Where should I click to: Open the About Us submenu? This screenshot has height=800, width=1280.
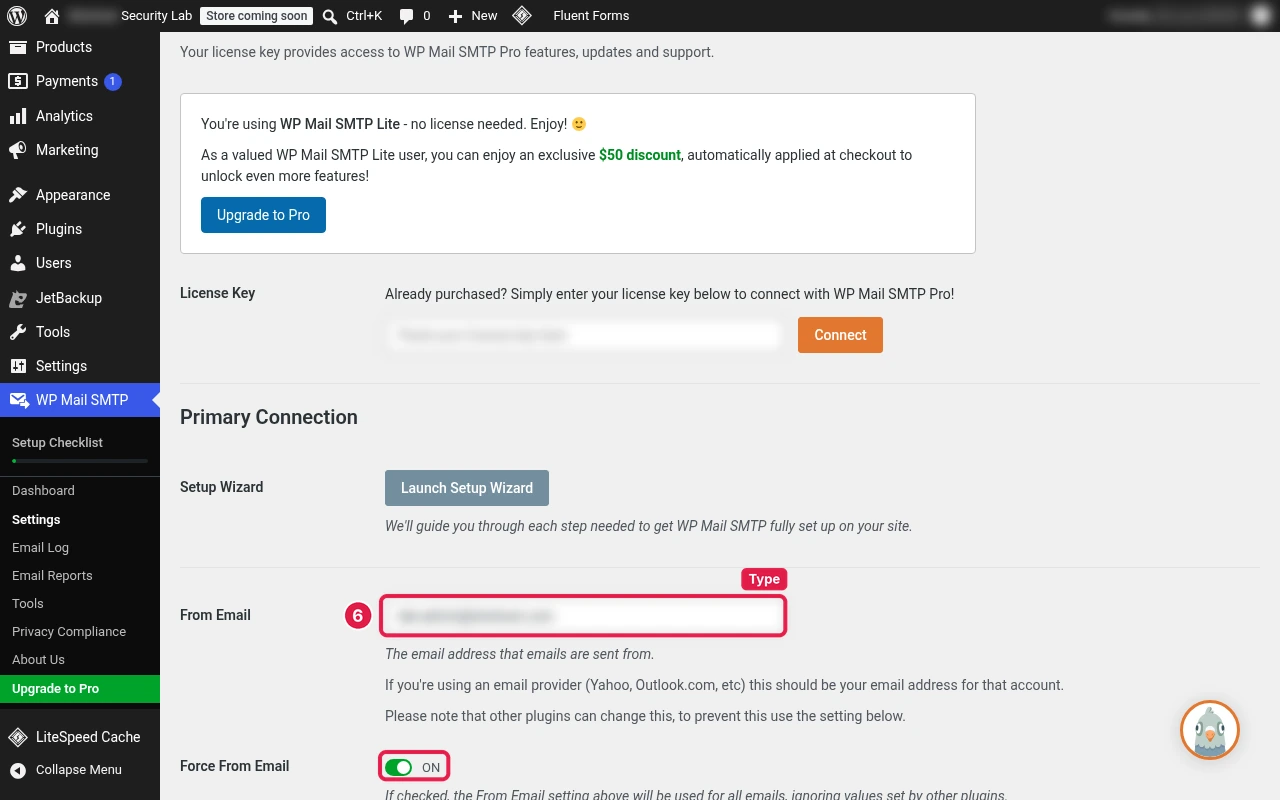(x=38, y=660)
